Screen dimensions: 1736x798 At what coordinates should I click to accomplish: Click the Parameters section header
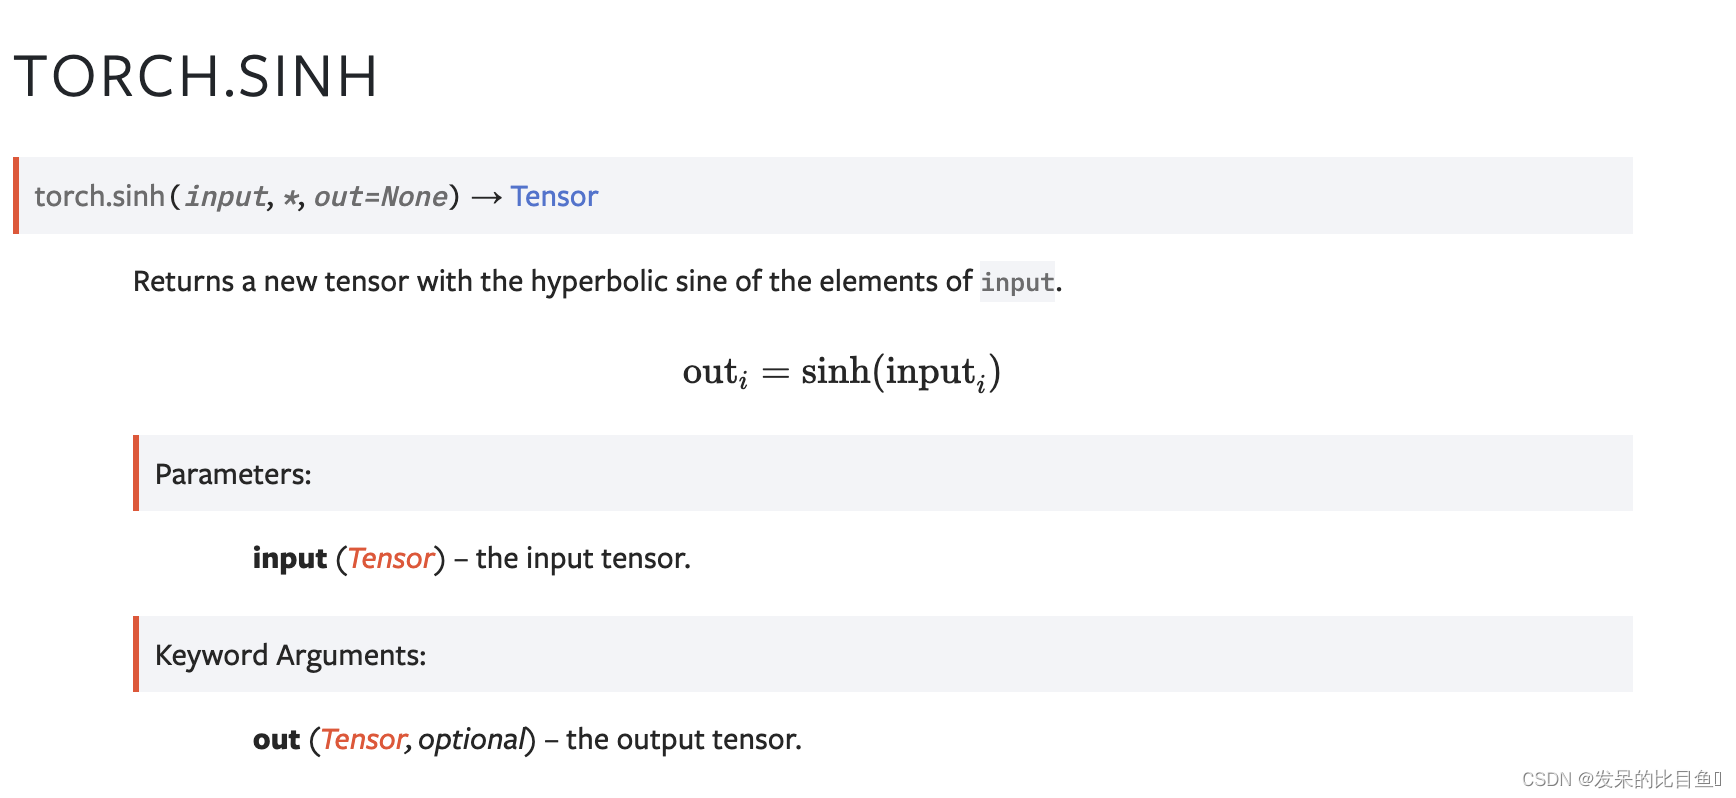[233, 474]
